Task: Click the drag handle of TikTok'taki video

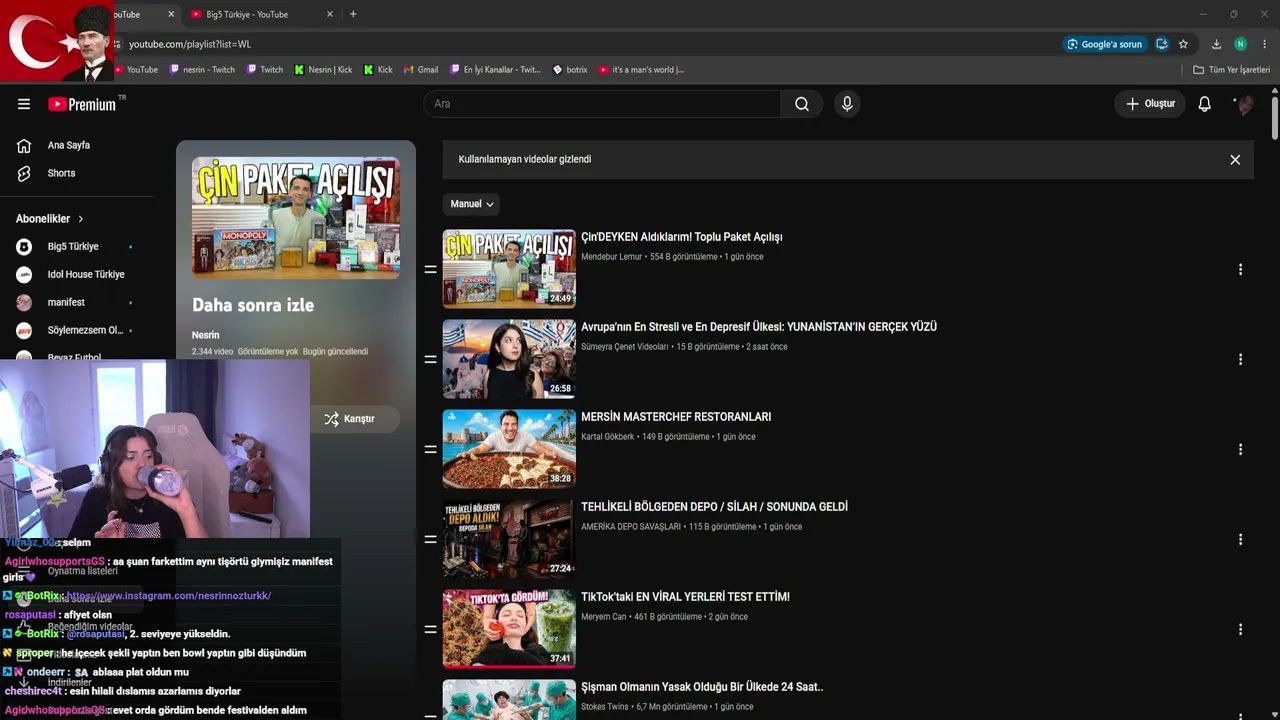Action: (x=431, y=630)
